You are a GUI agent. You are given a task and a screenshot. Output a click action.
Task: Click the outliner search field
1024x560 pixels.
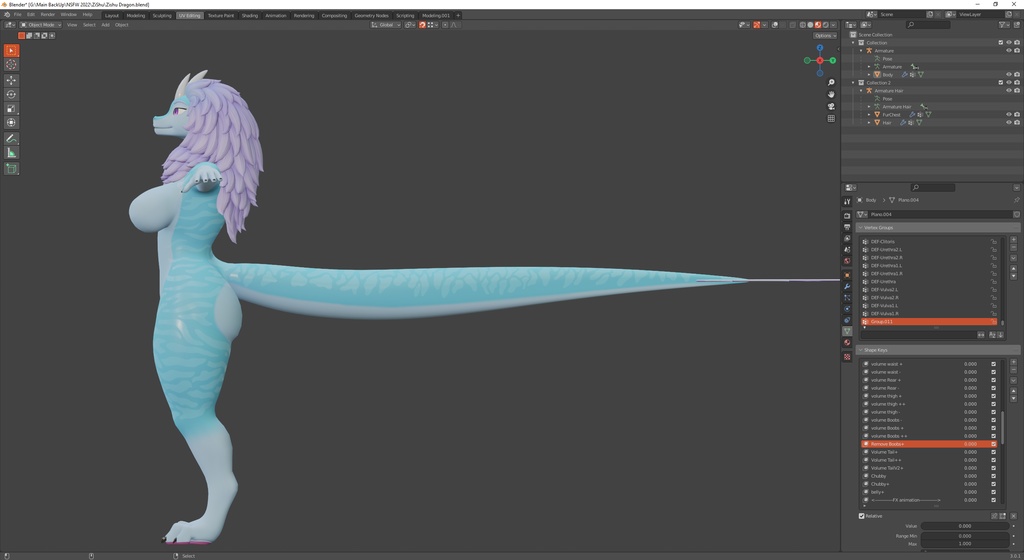[928, 25]
